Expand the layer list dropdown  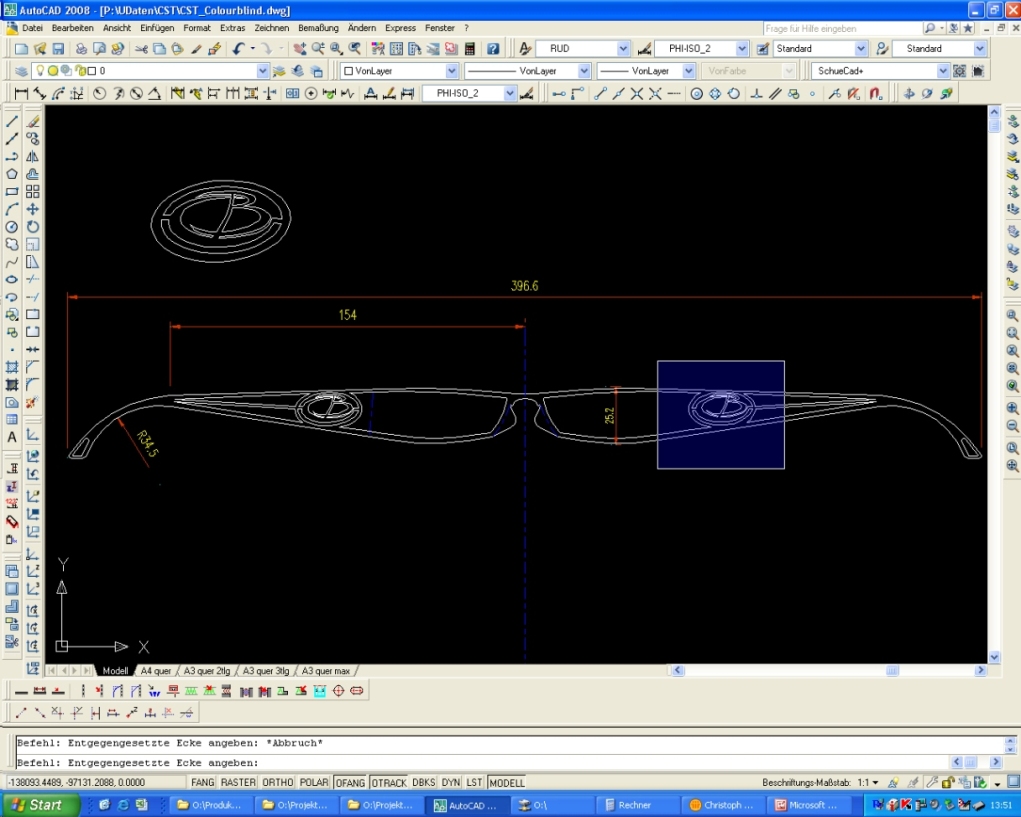(x=263, y=71)
